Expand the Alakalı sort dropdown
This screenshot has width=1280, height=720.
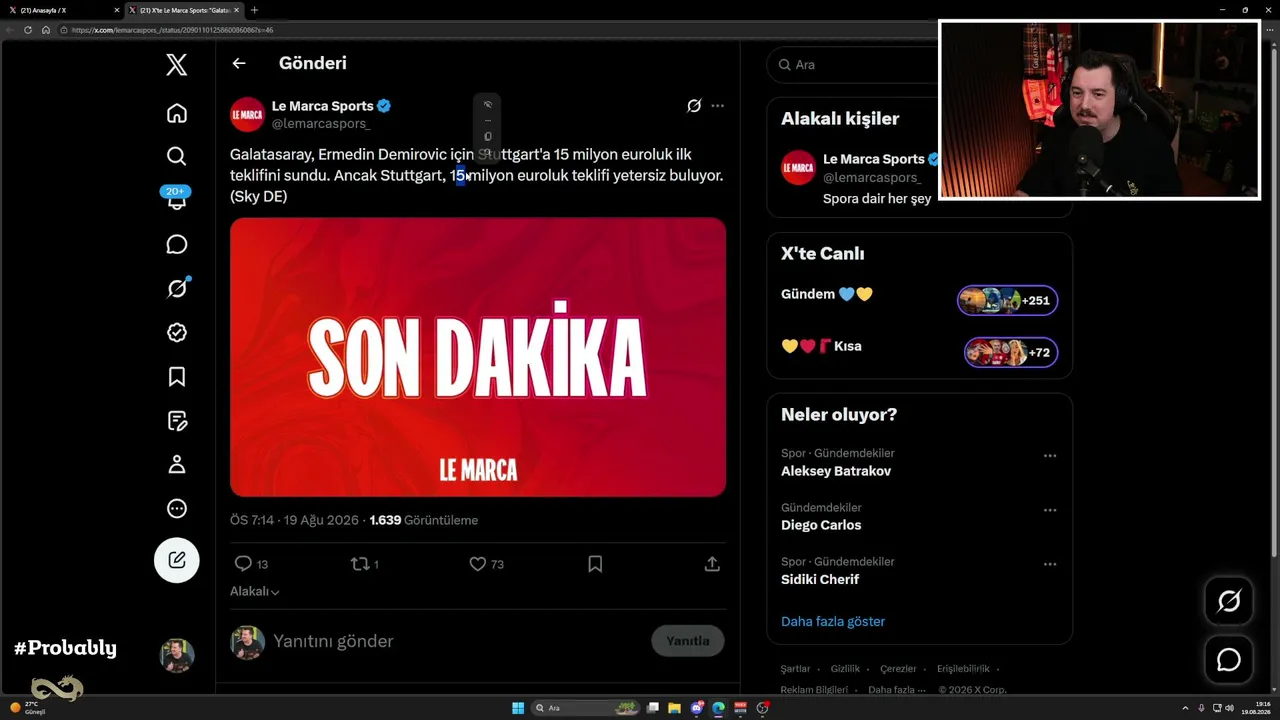point(255,591)
